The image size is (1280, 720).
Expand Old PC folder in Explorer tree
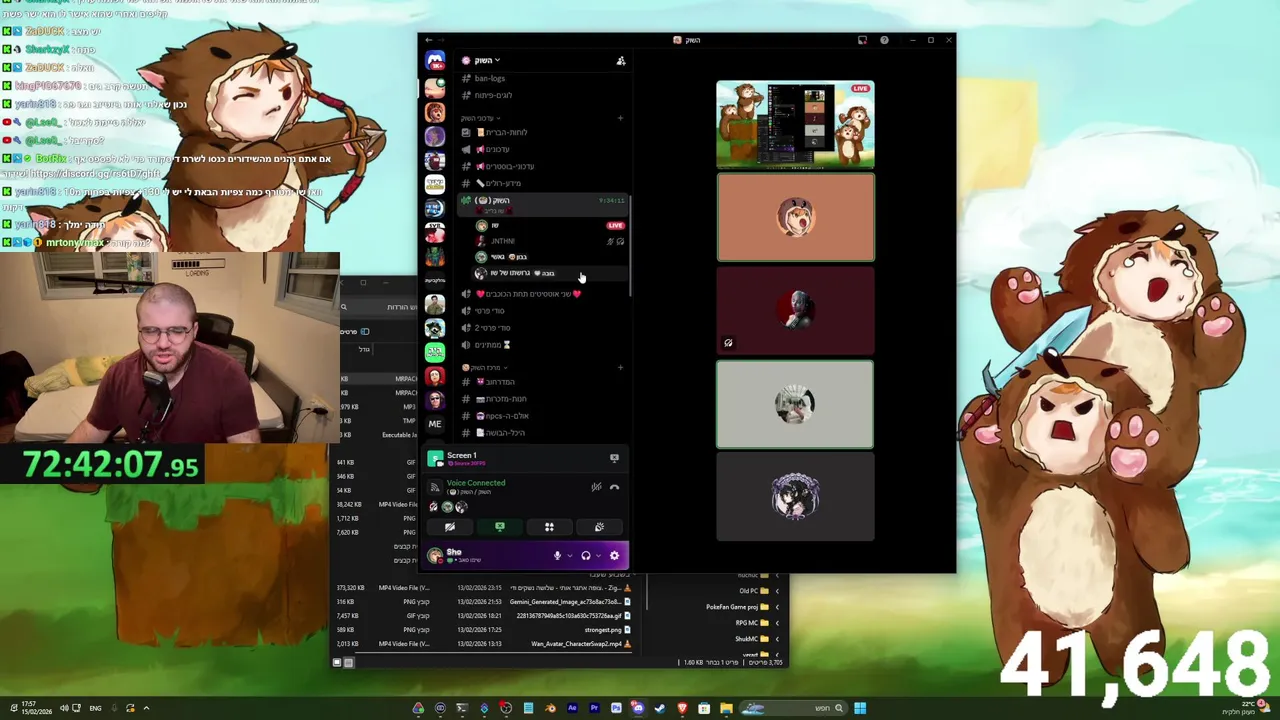[777, 591]
